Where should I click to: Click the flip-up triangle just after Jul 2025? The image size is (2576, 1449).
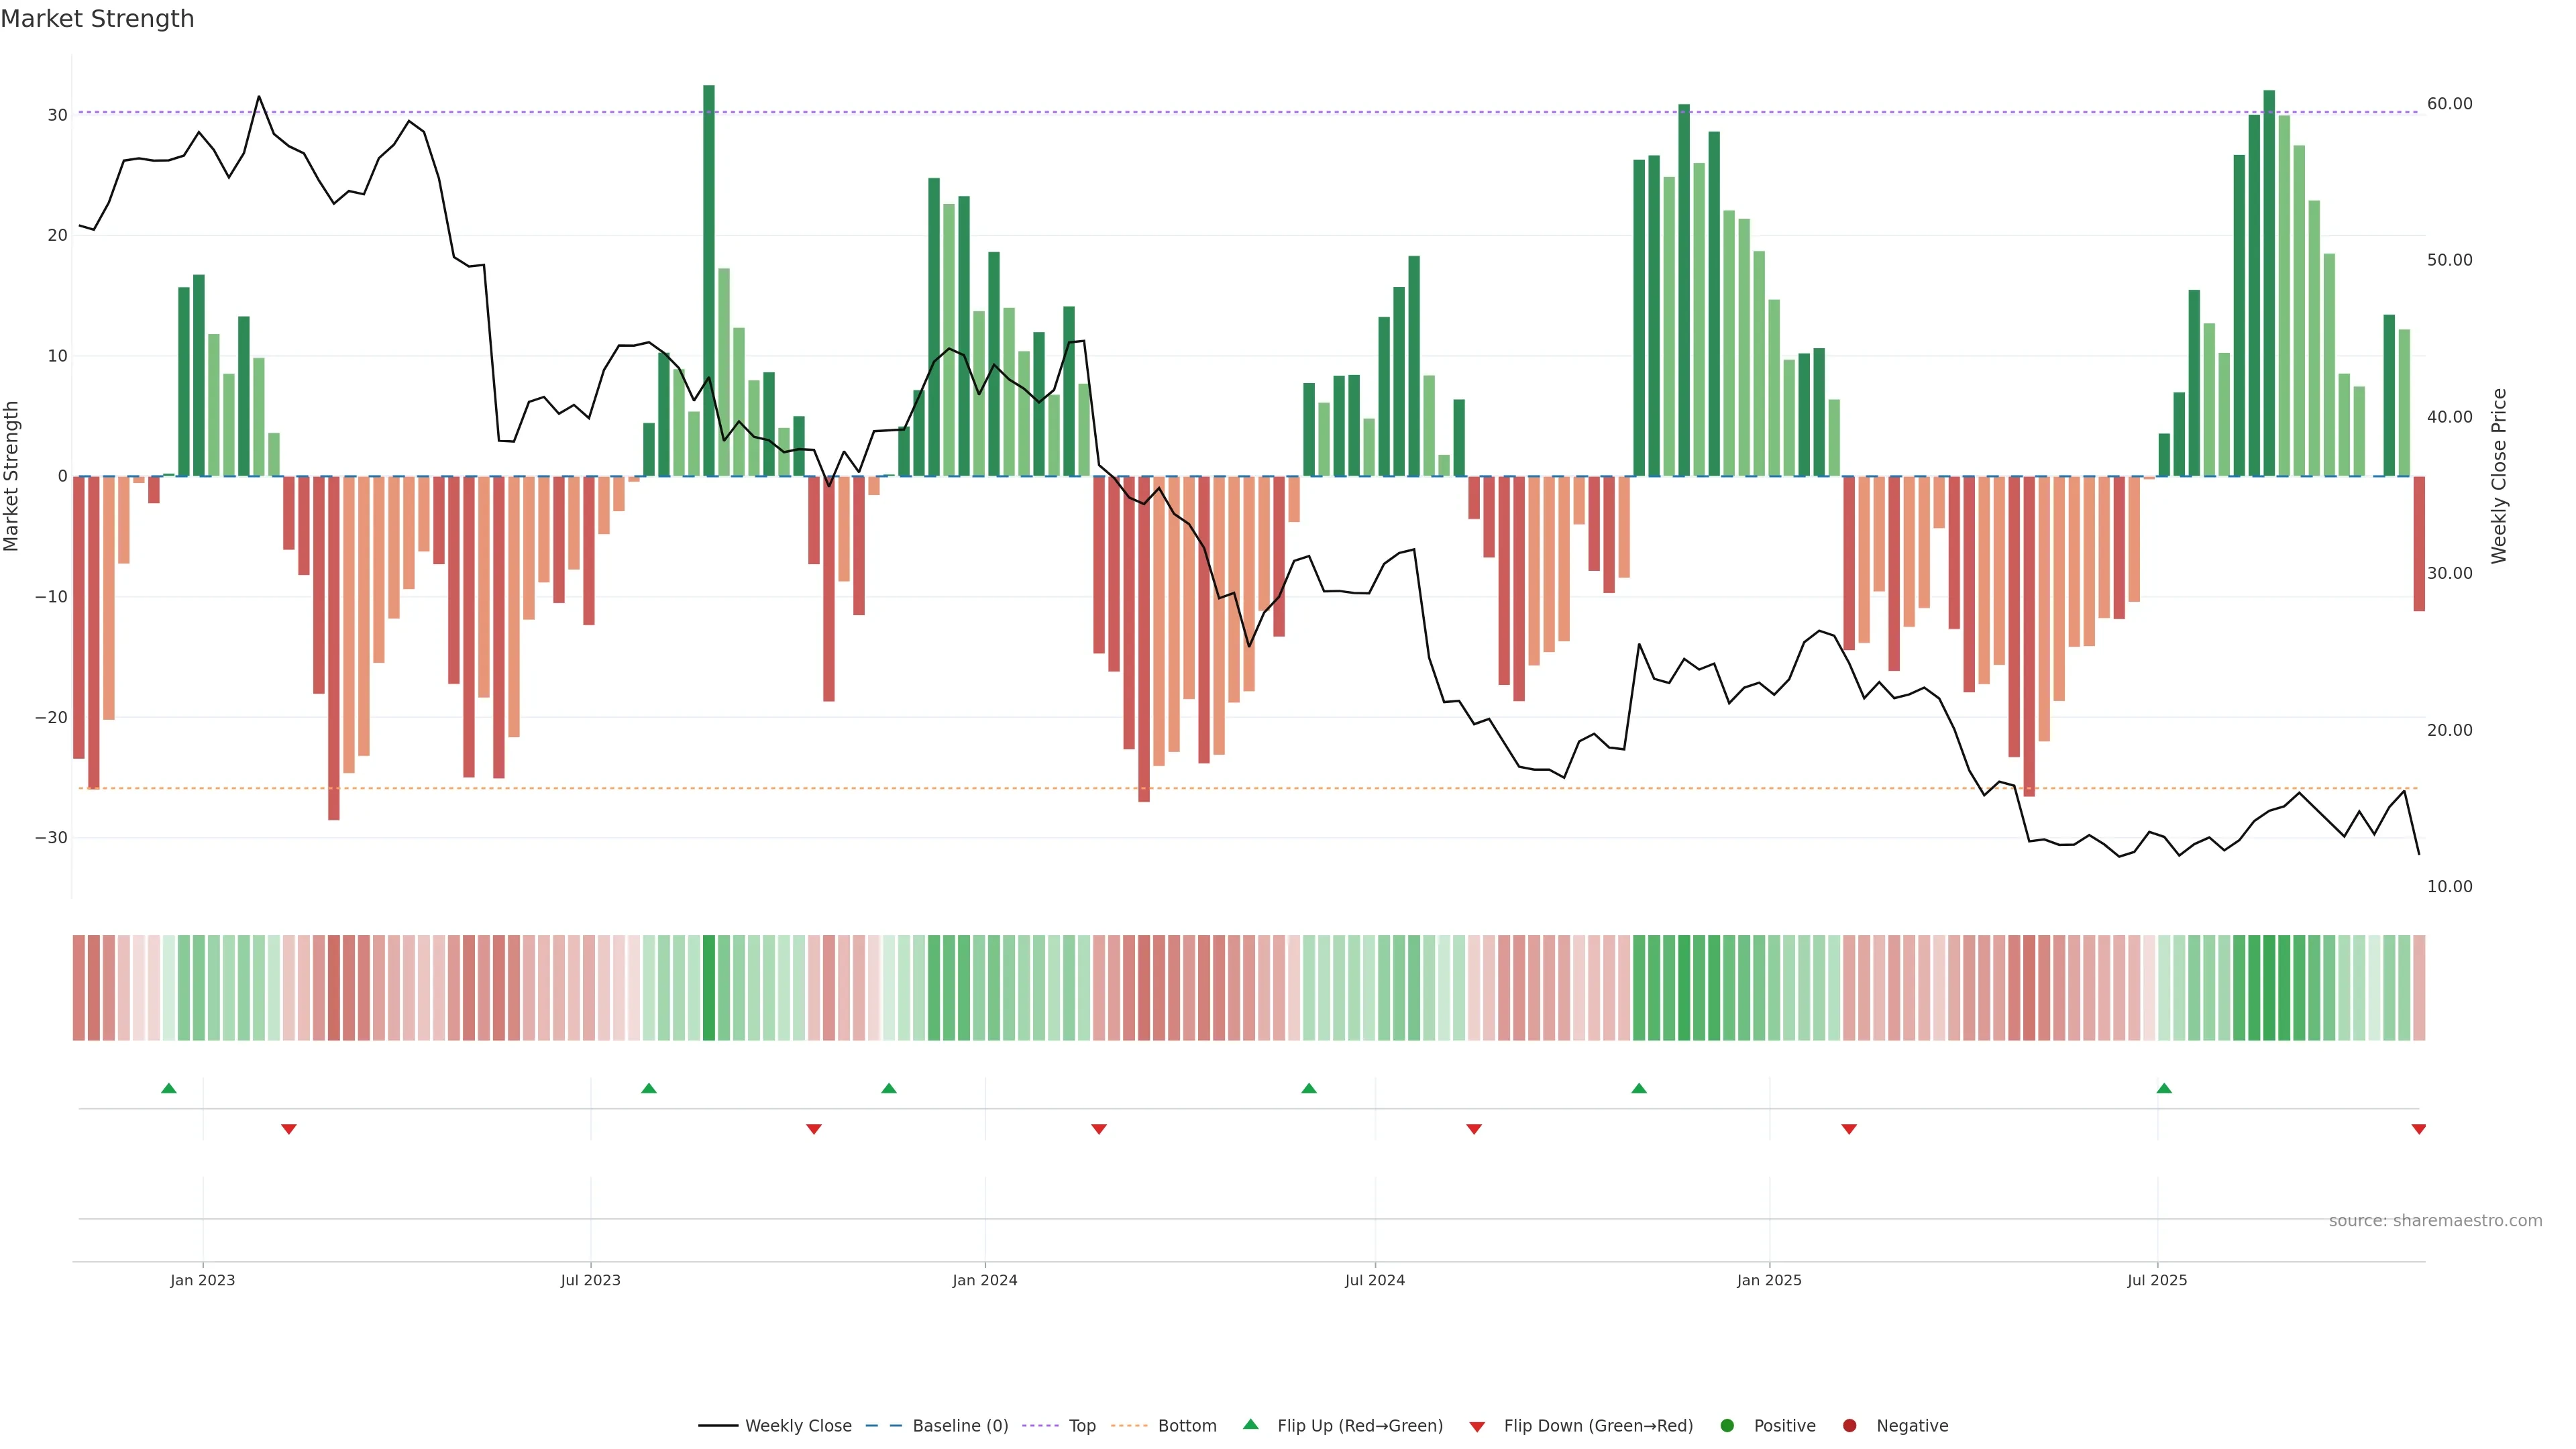(x=2164, y=1088)
